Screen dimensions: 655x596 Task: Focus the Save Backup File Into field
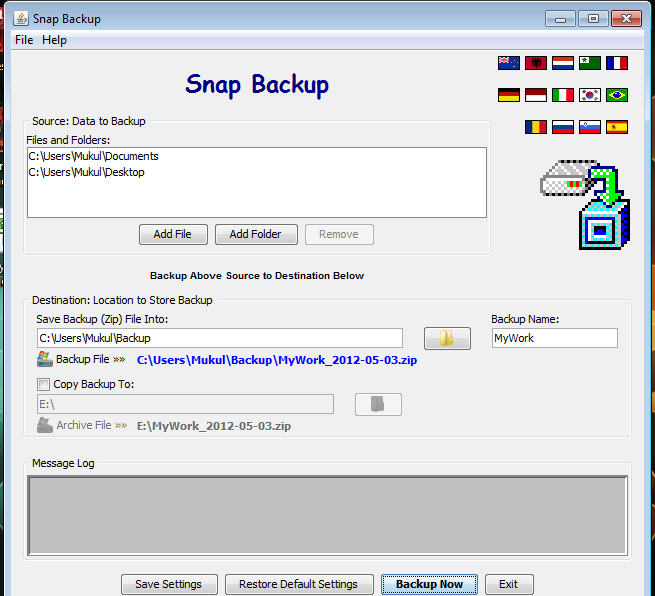[220, 338]
